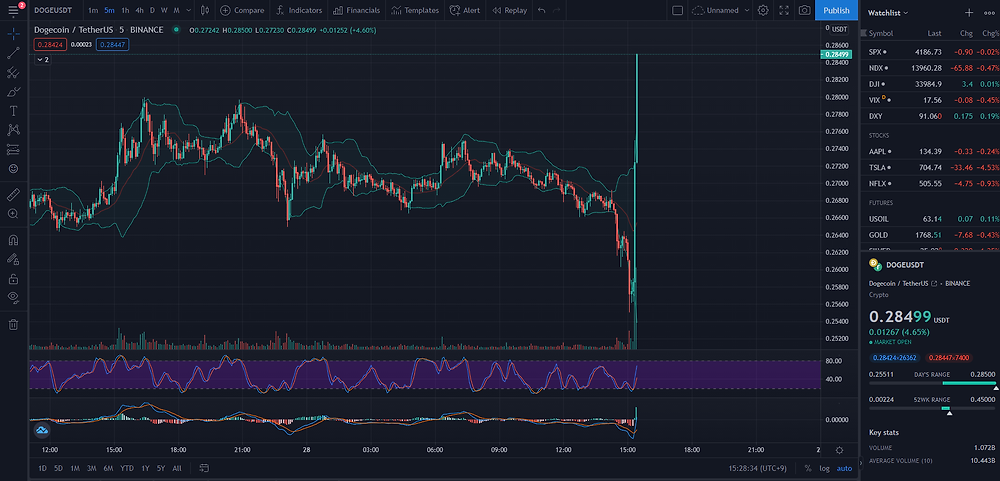The height and width of the screenshot is (481, 1000).
Task: Toggle percent scale mode
Action: pyautogui.click(x=808, y=468)
